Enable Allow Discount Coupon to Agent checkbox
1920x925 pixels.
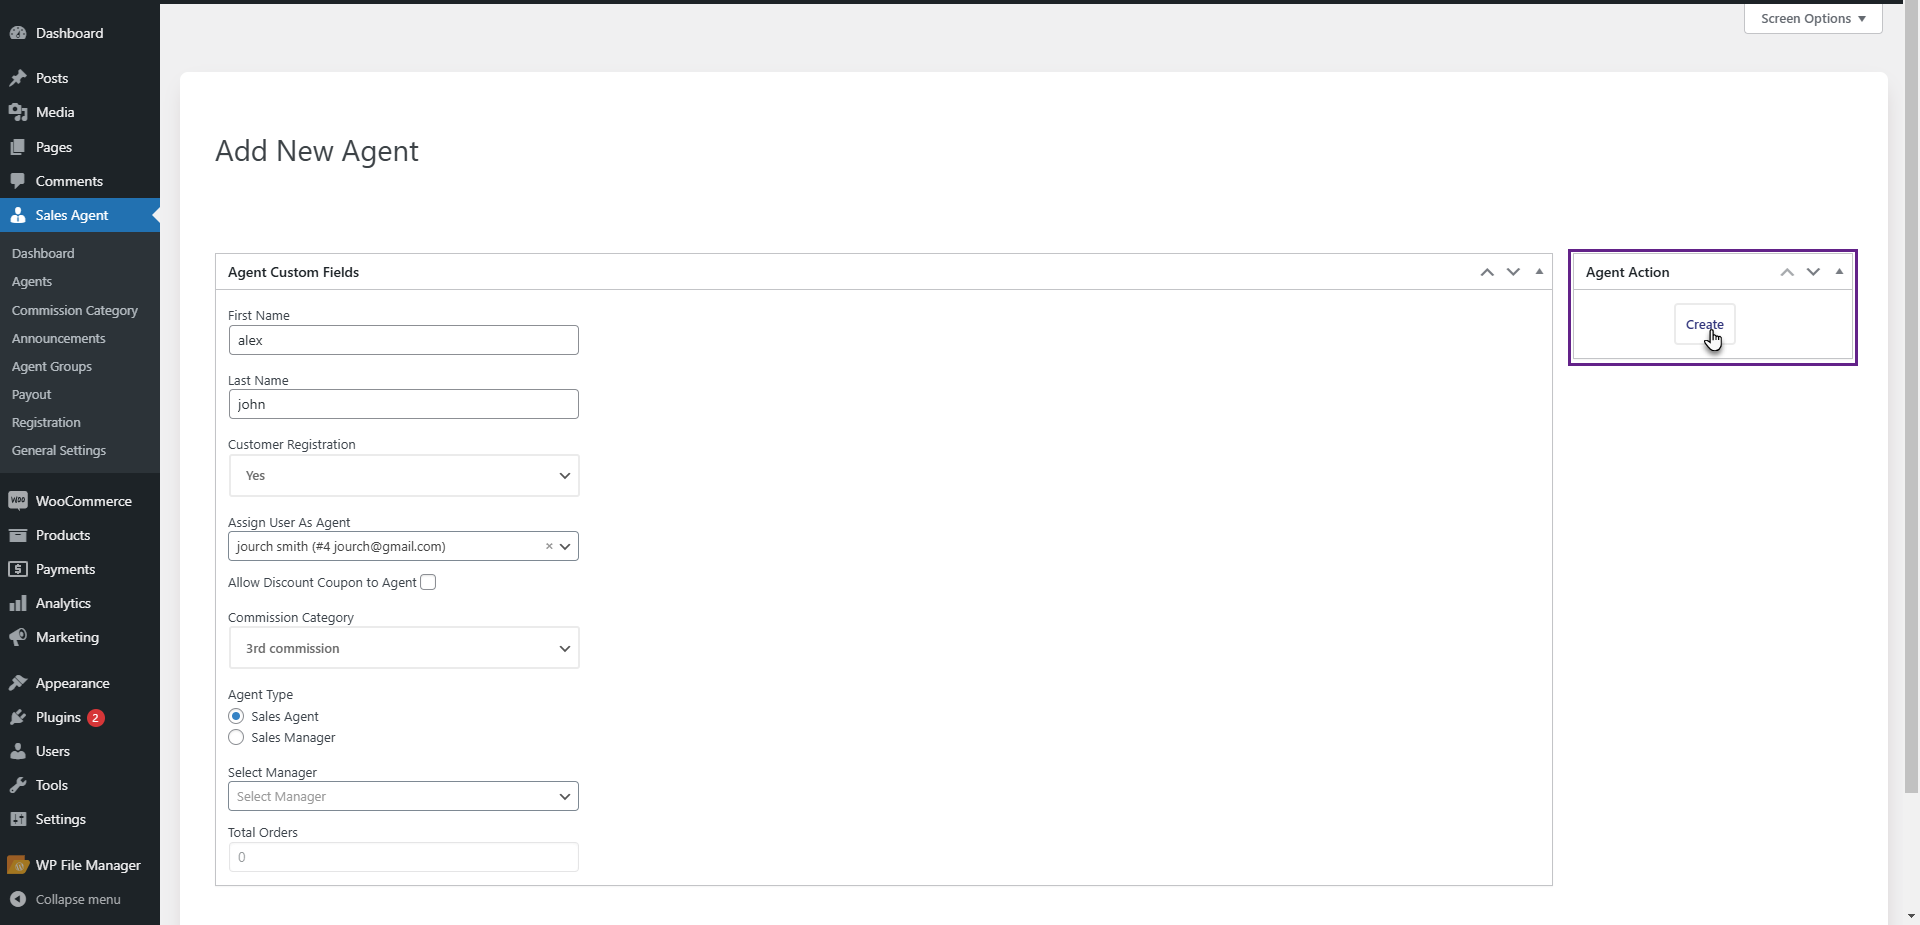[x=428, y=582]
